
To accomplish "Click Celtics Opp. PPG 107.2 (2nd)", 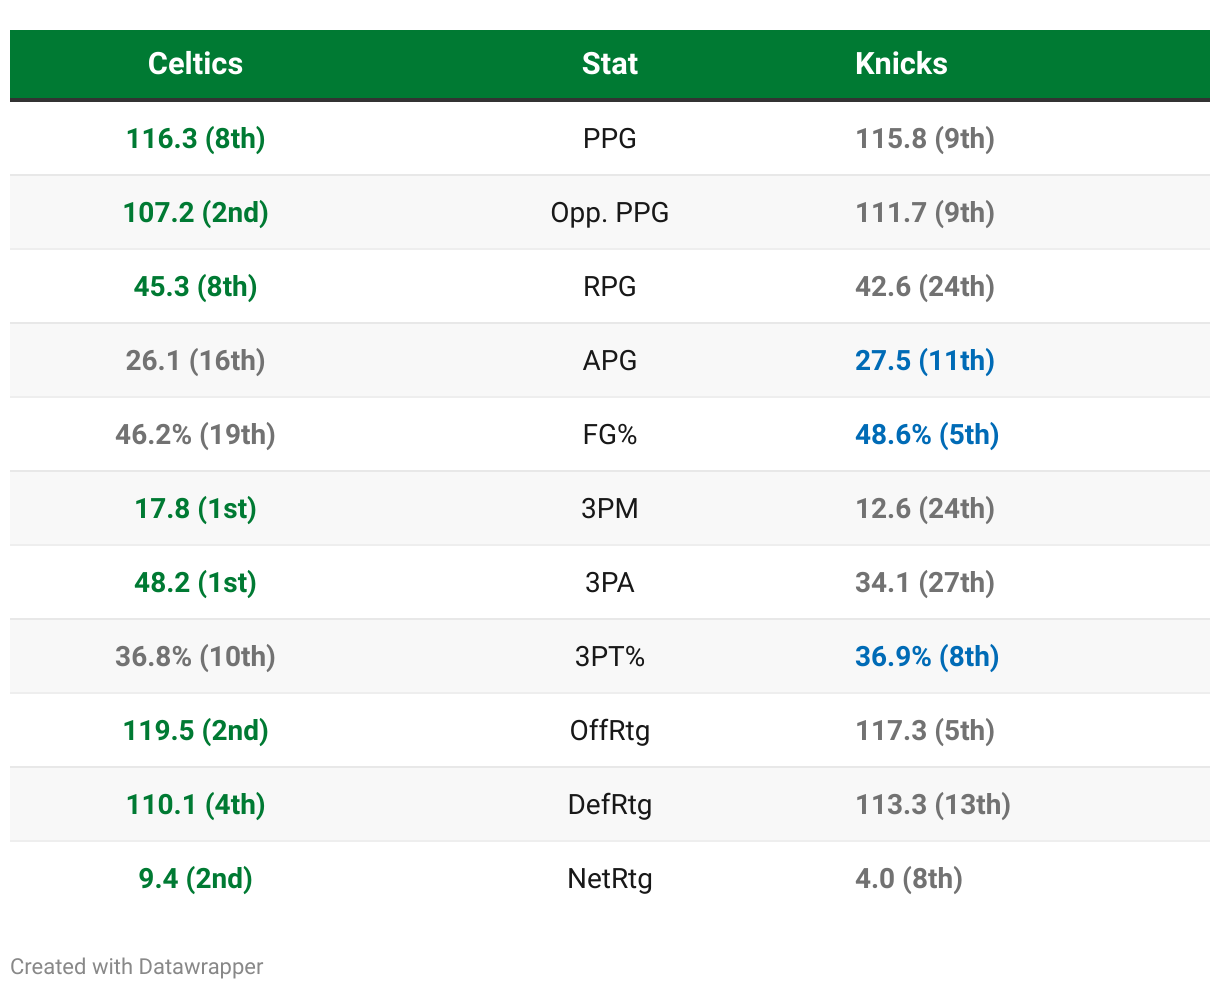I will tap(195, 213).
